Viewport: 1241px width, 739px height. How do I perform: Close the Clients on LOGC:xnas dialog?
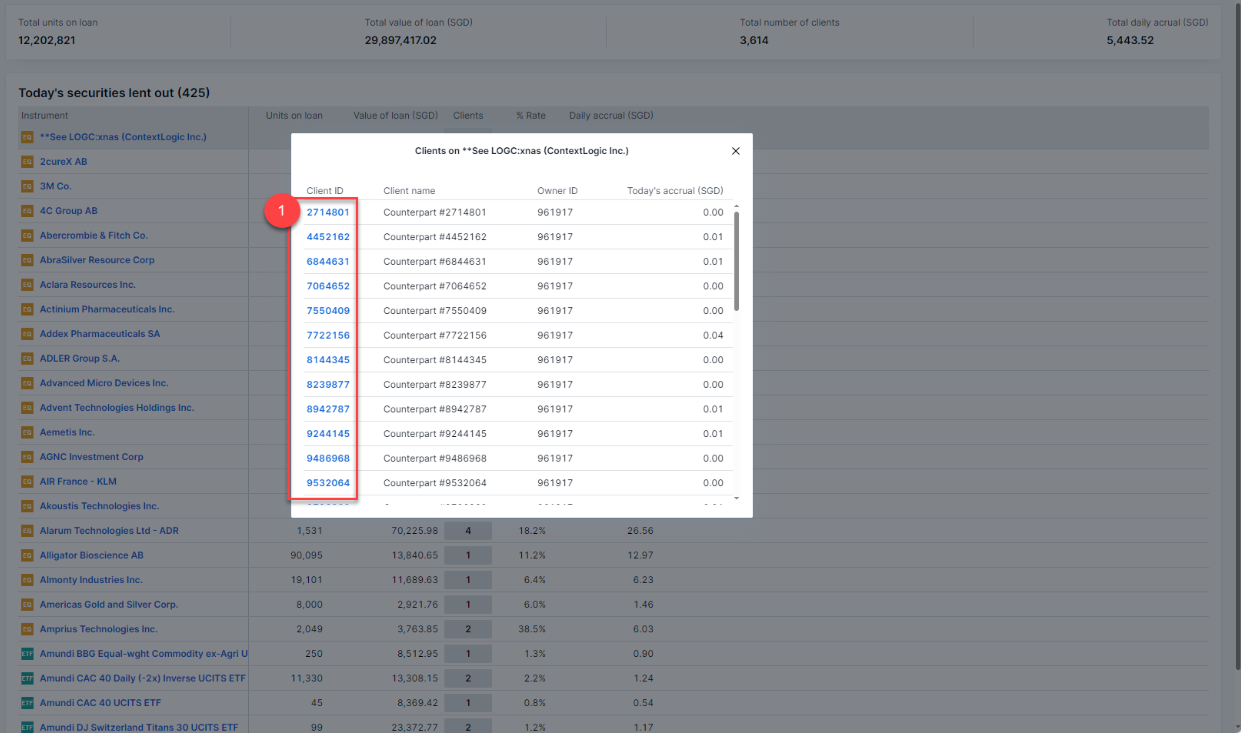point(736,151)
